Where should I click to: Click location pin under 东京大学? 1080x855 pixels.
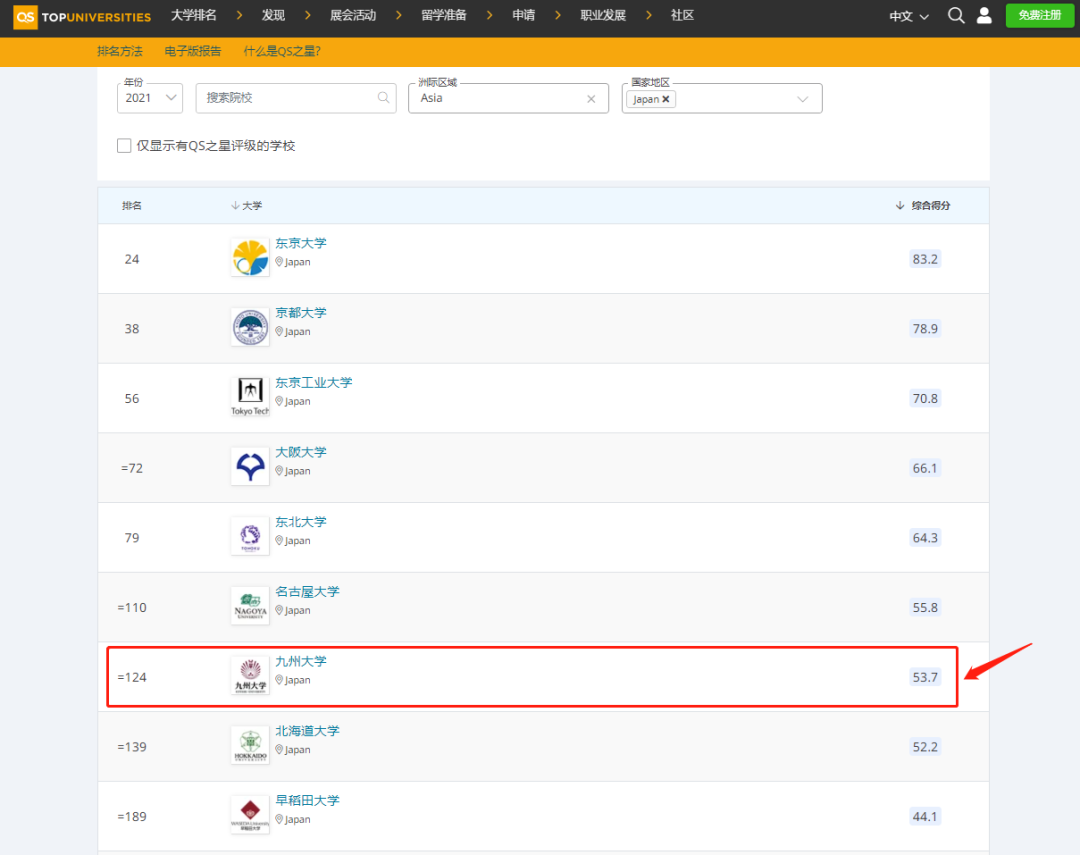[279, 262]
